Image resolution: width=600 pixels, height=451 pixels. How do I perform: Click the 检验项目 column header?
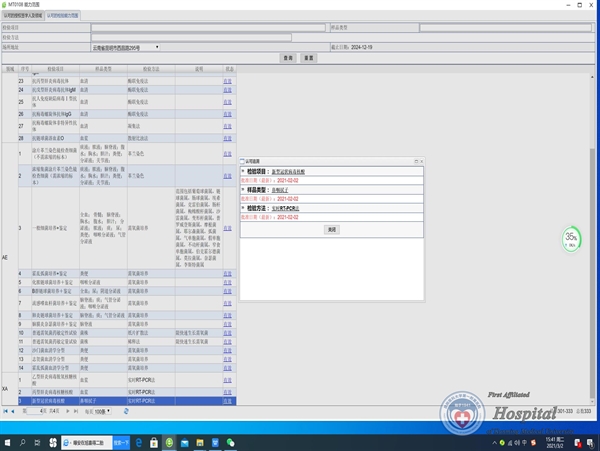[x=55, y=69]
